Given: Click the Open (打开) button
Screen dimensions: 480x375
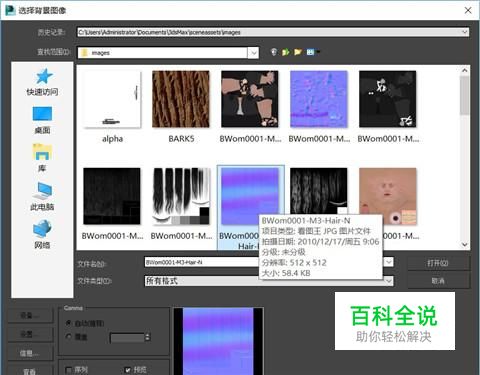Looking at the screenshot, I should [x=438, y=263].
